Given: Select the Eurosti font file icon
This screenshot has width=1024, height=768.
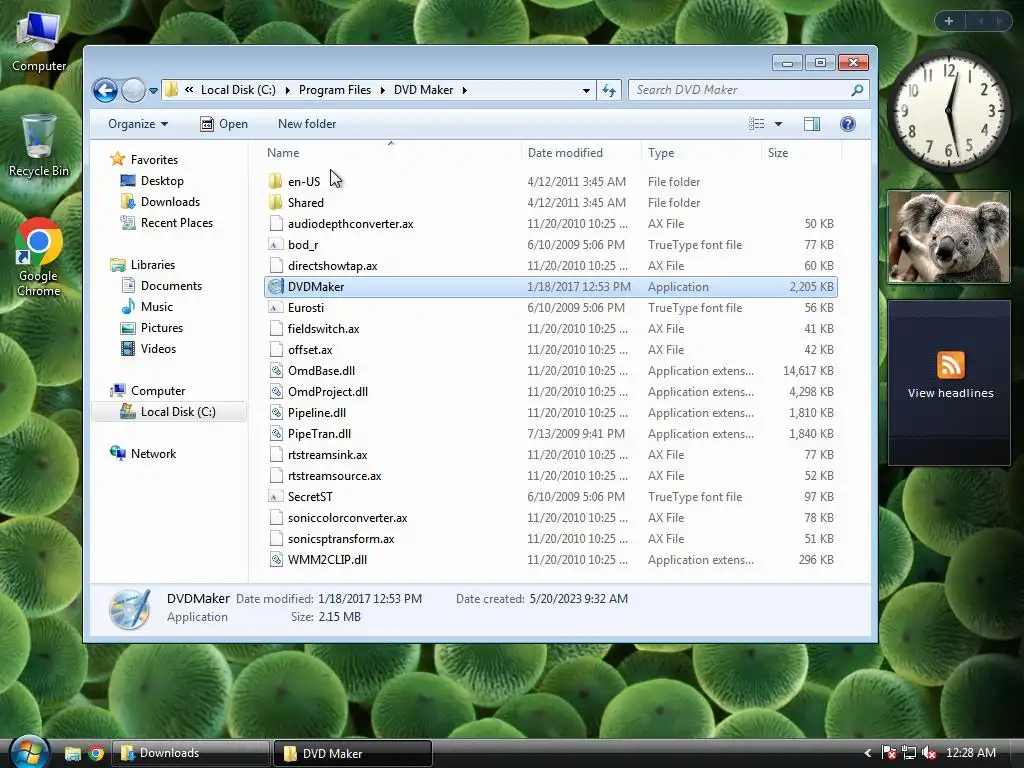Looking at the screenshot, I should [x=276, y=308].
